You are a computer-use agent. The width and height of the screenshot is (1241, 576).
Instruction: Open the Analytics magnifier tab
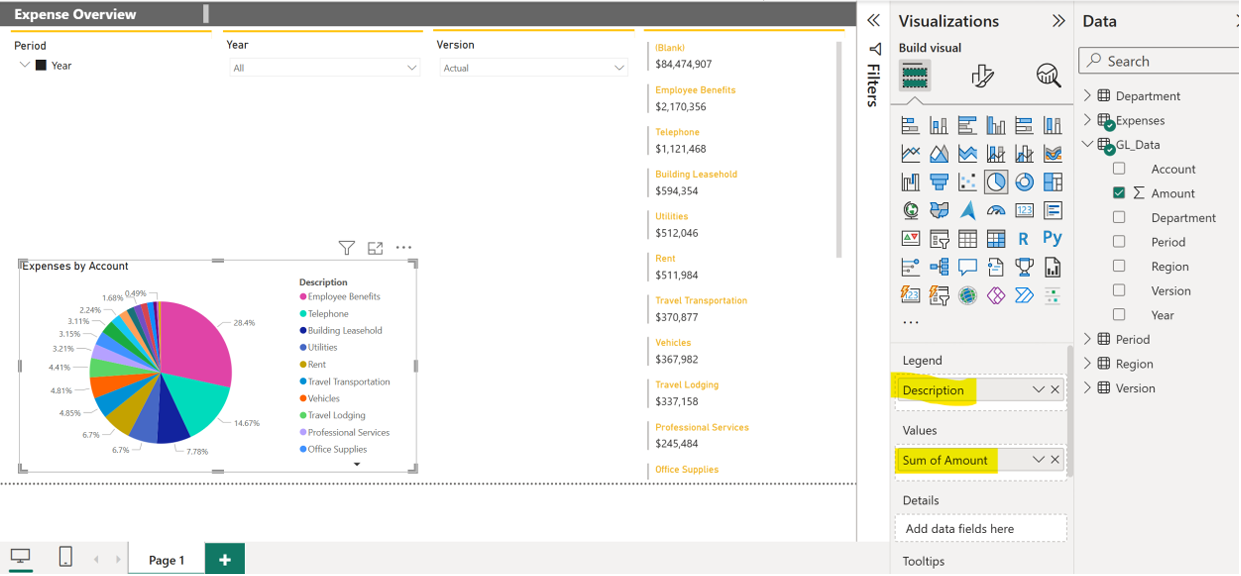pyautogui.click(x=1048, y=76)
